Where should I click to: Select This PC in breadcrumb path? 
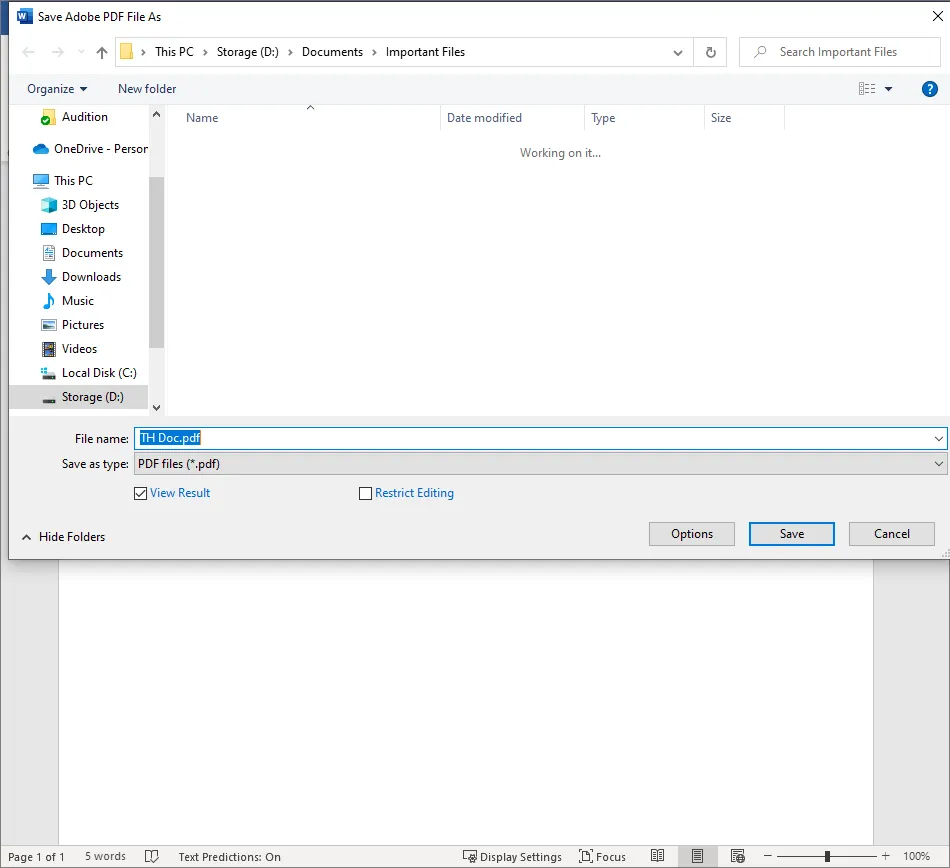[x=174, y=52]
